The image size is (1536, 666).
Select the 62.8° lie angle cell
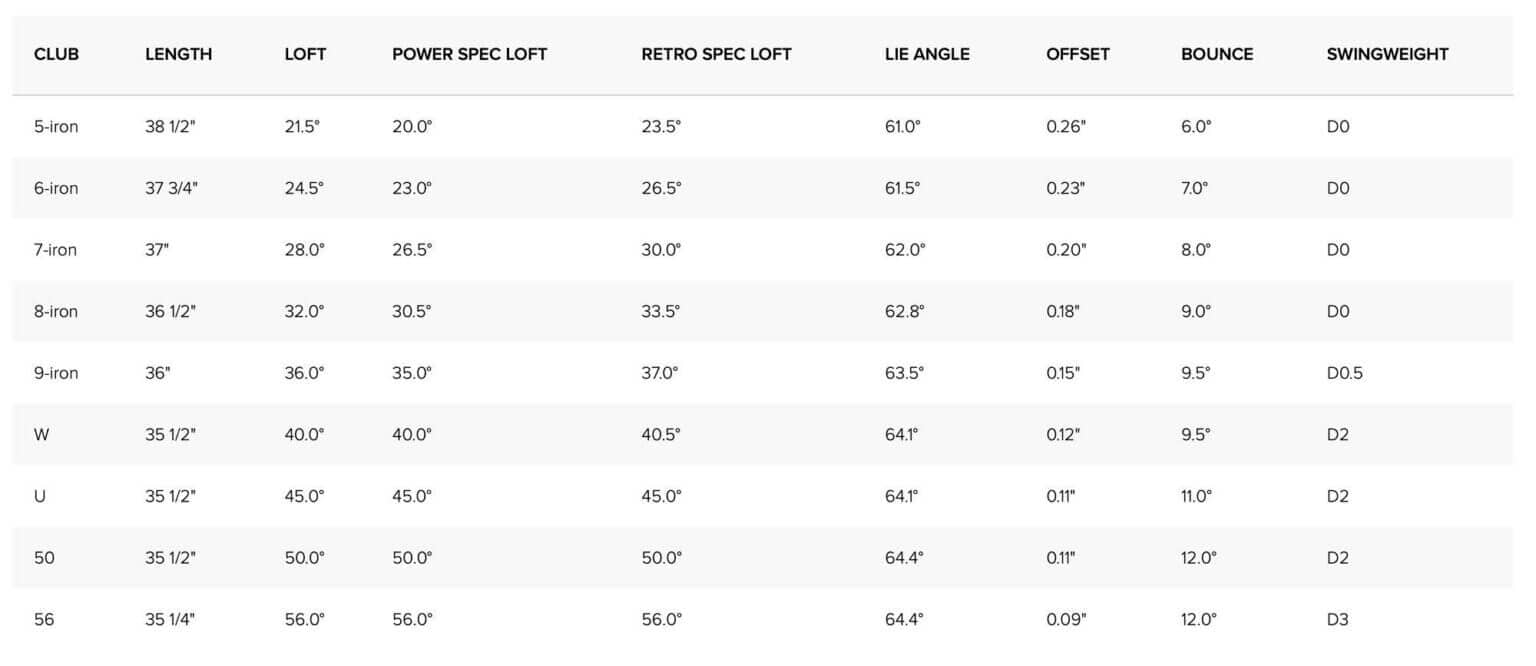904,312
